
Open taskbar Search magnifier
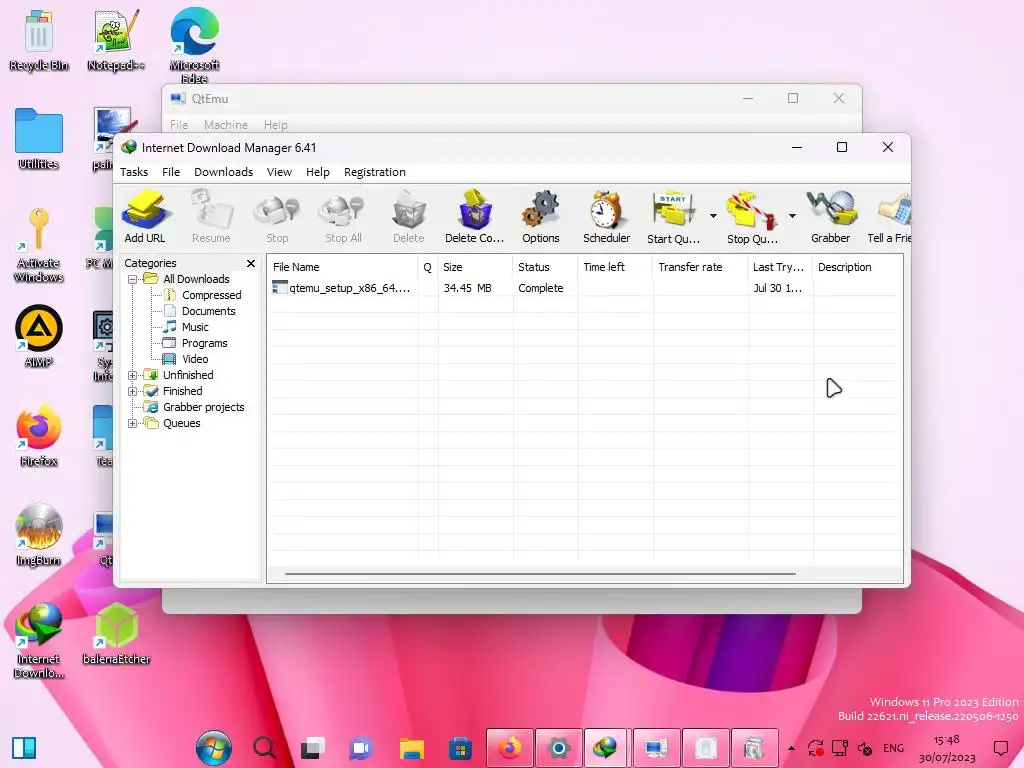click(x=264, y=748)
